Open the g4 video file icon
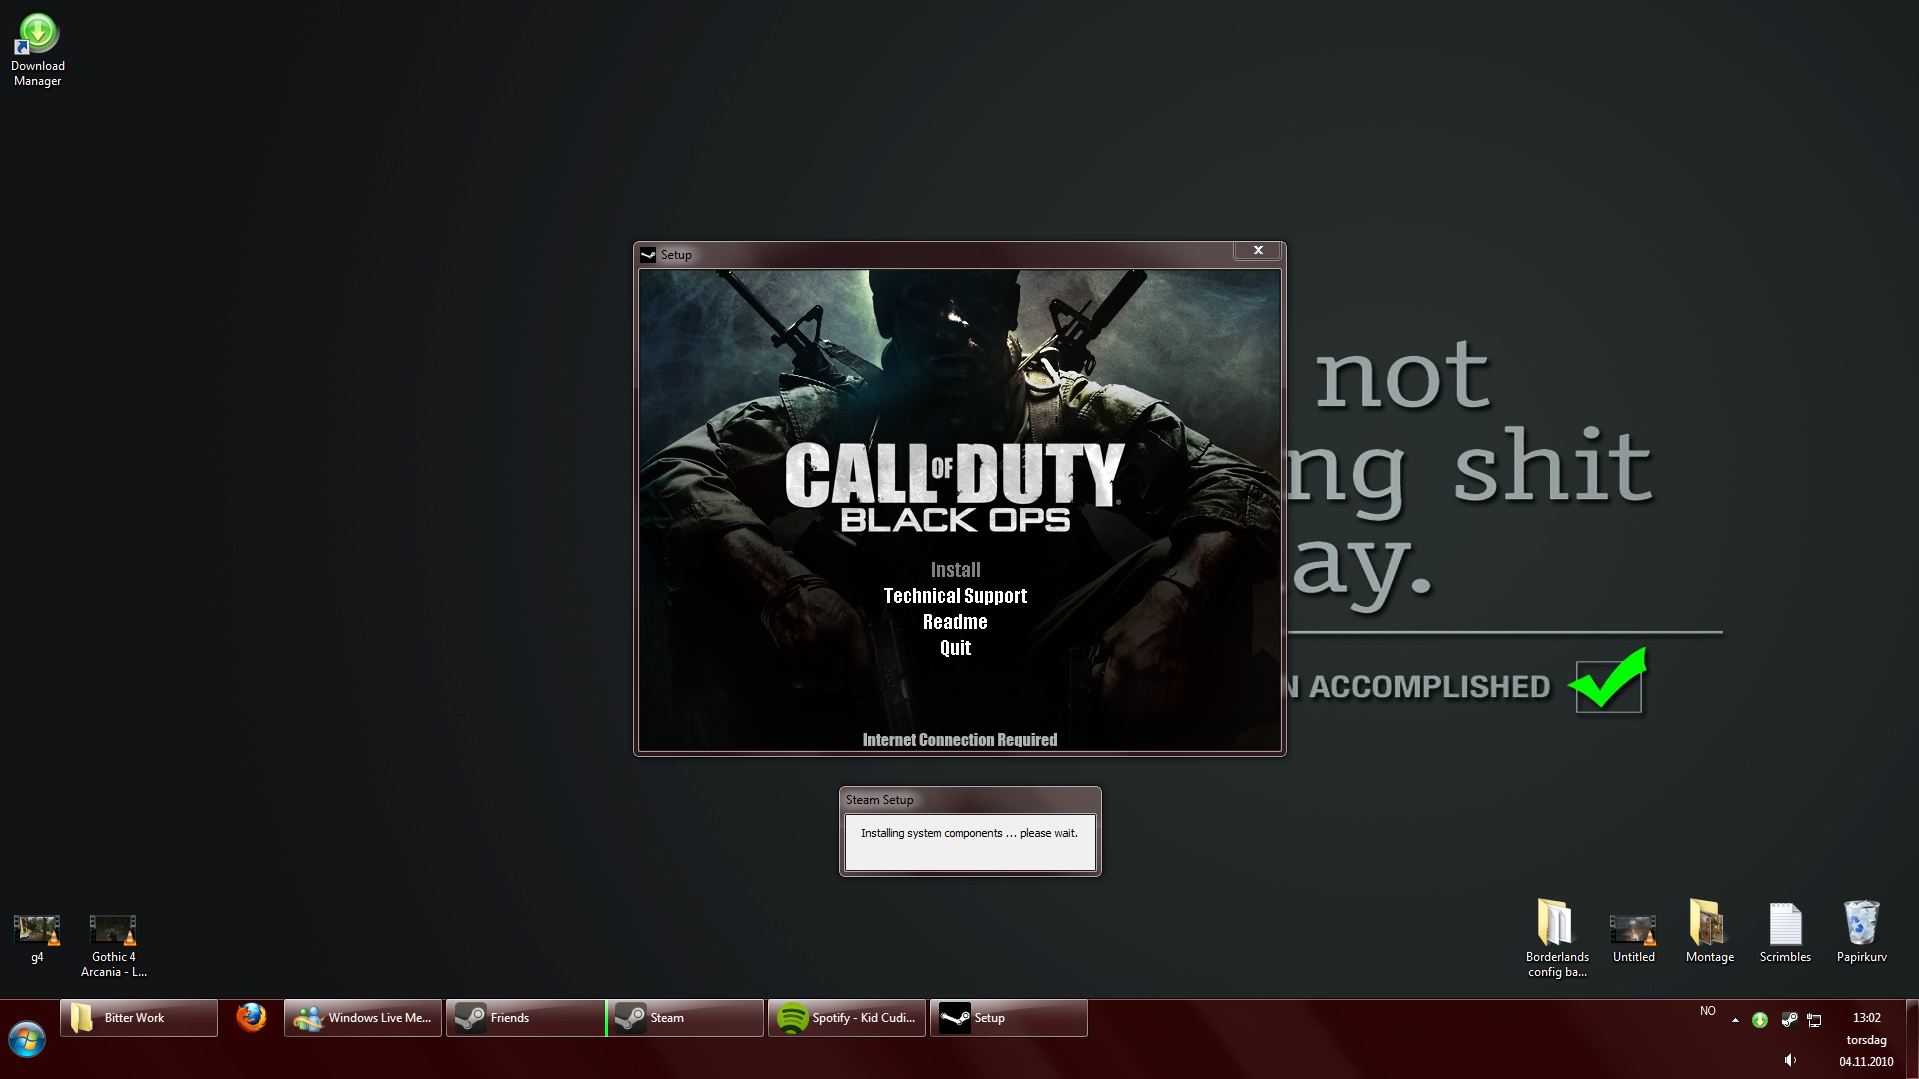This screenshot has width=1919, height=1079. [x=37, y=938]
